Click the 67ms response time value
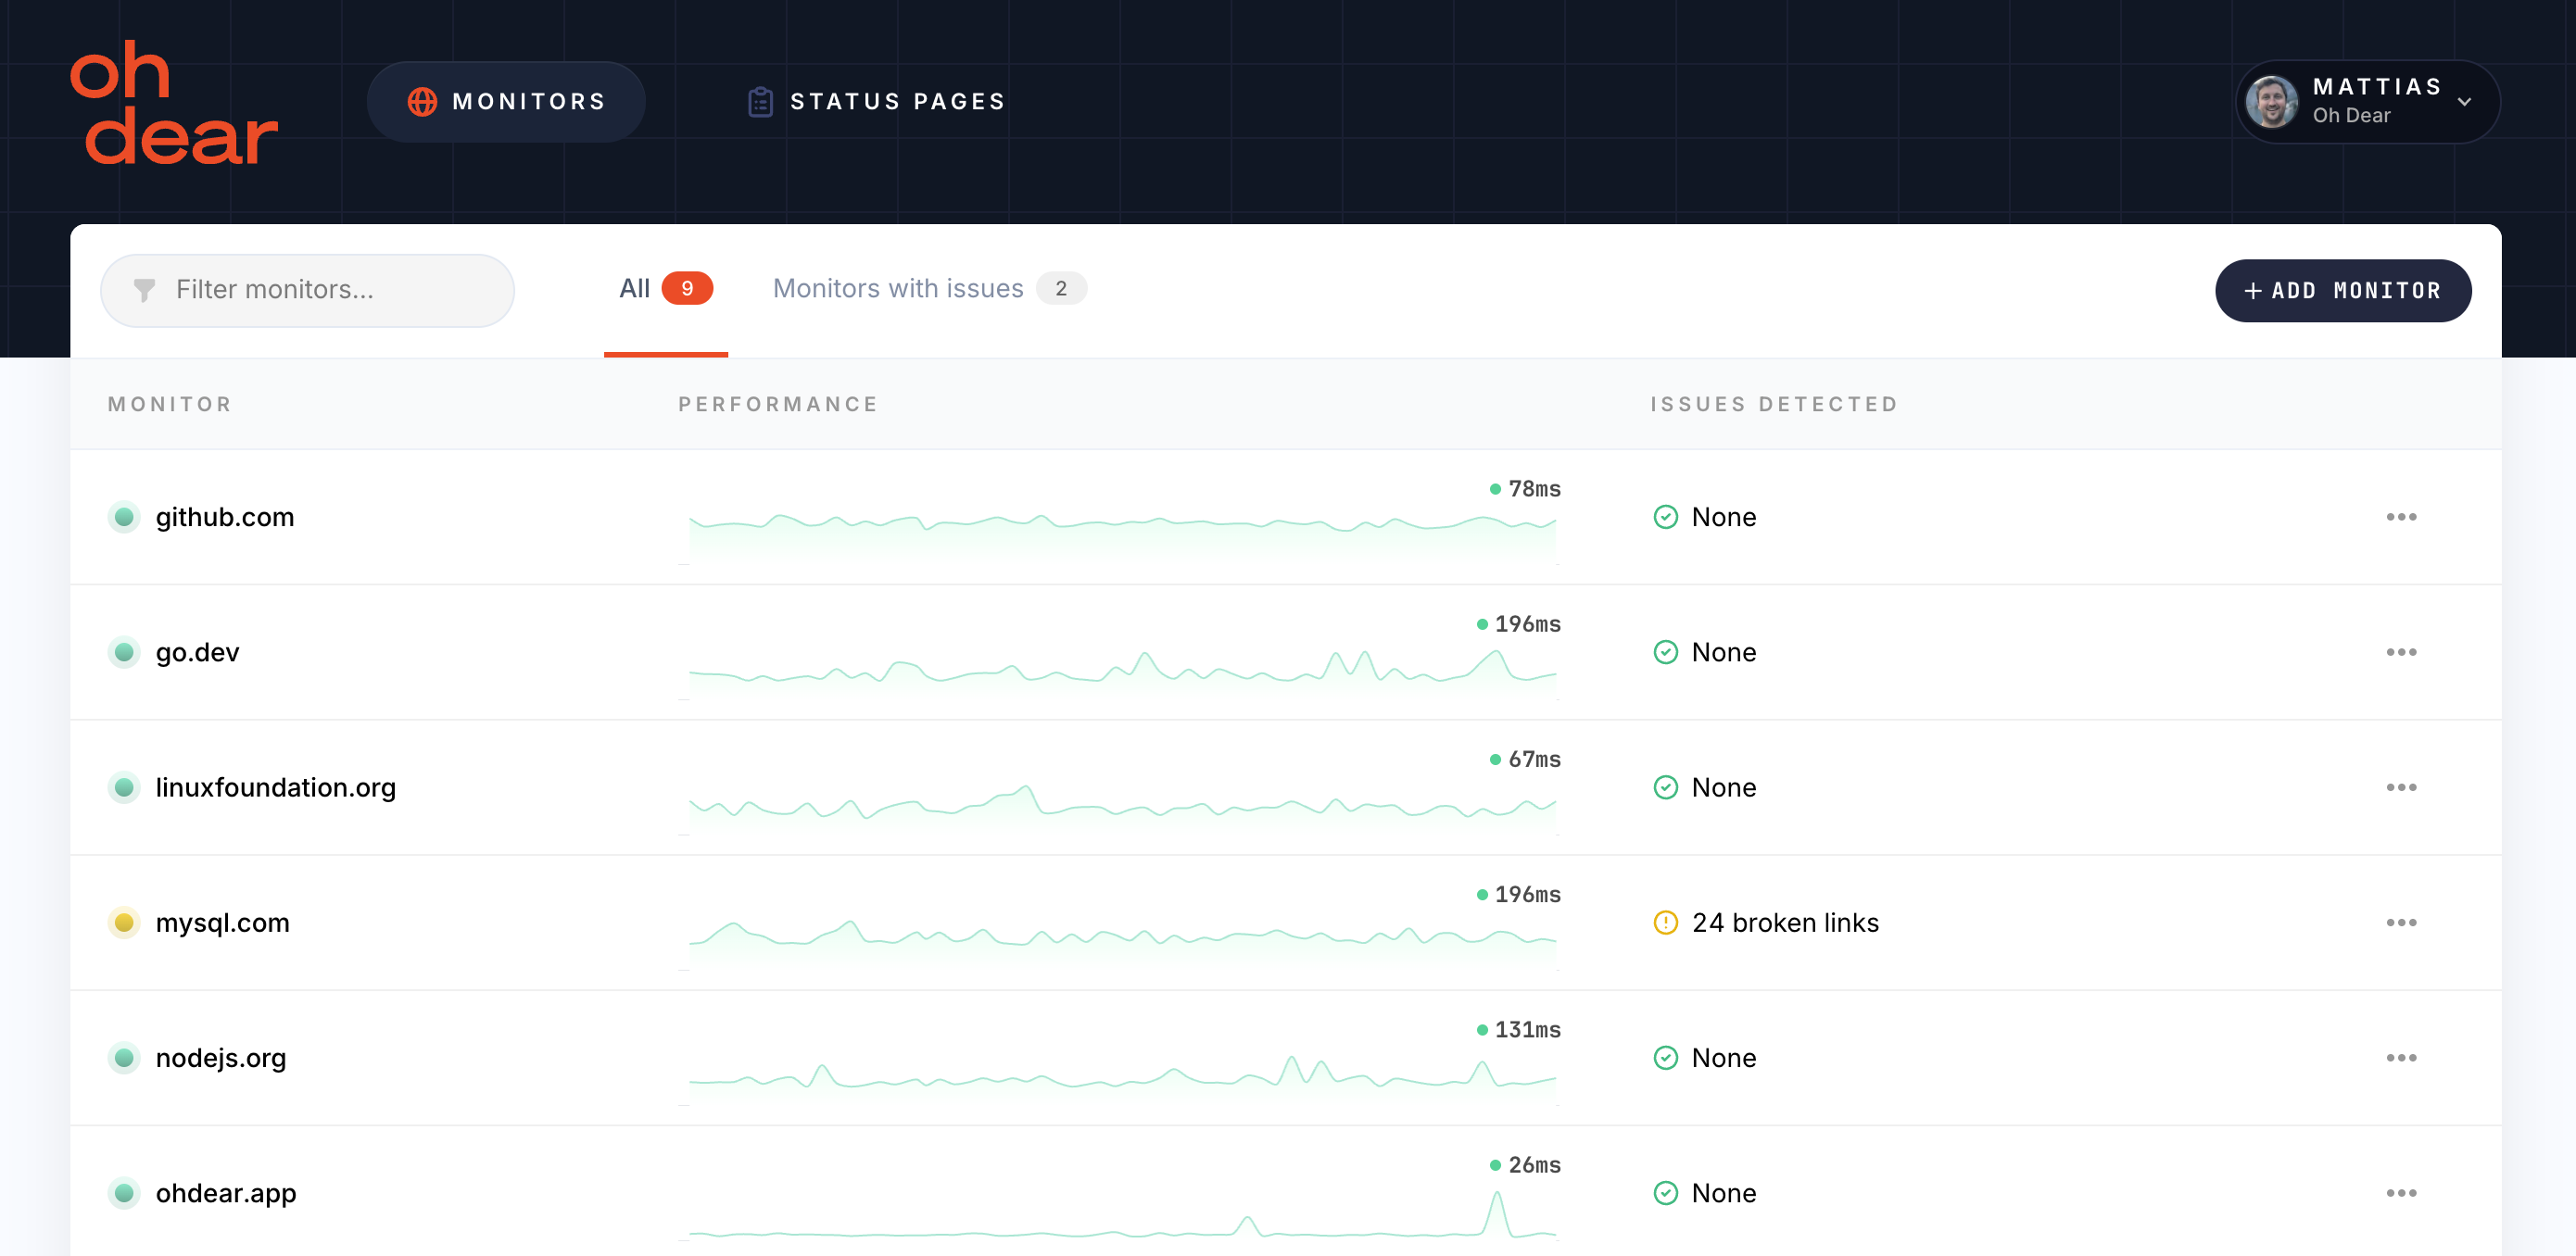This screenshot has height=1256, width=2576. 1534,760
